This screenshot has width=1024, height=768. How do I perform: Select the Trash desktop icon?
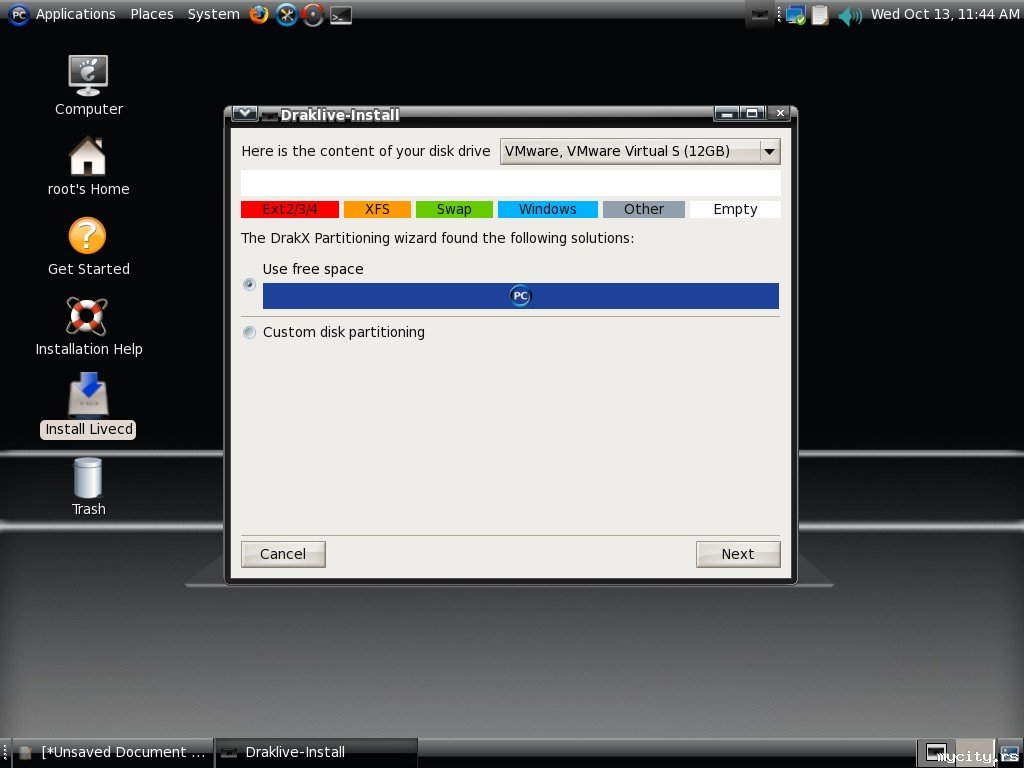pyautogui.click(x=88, y=487)
